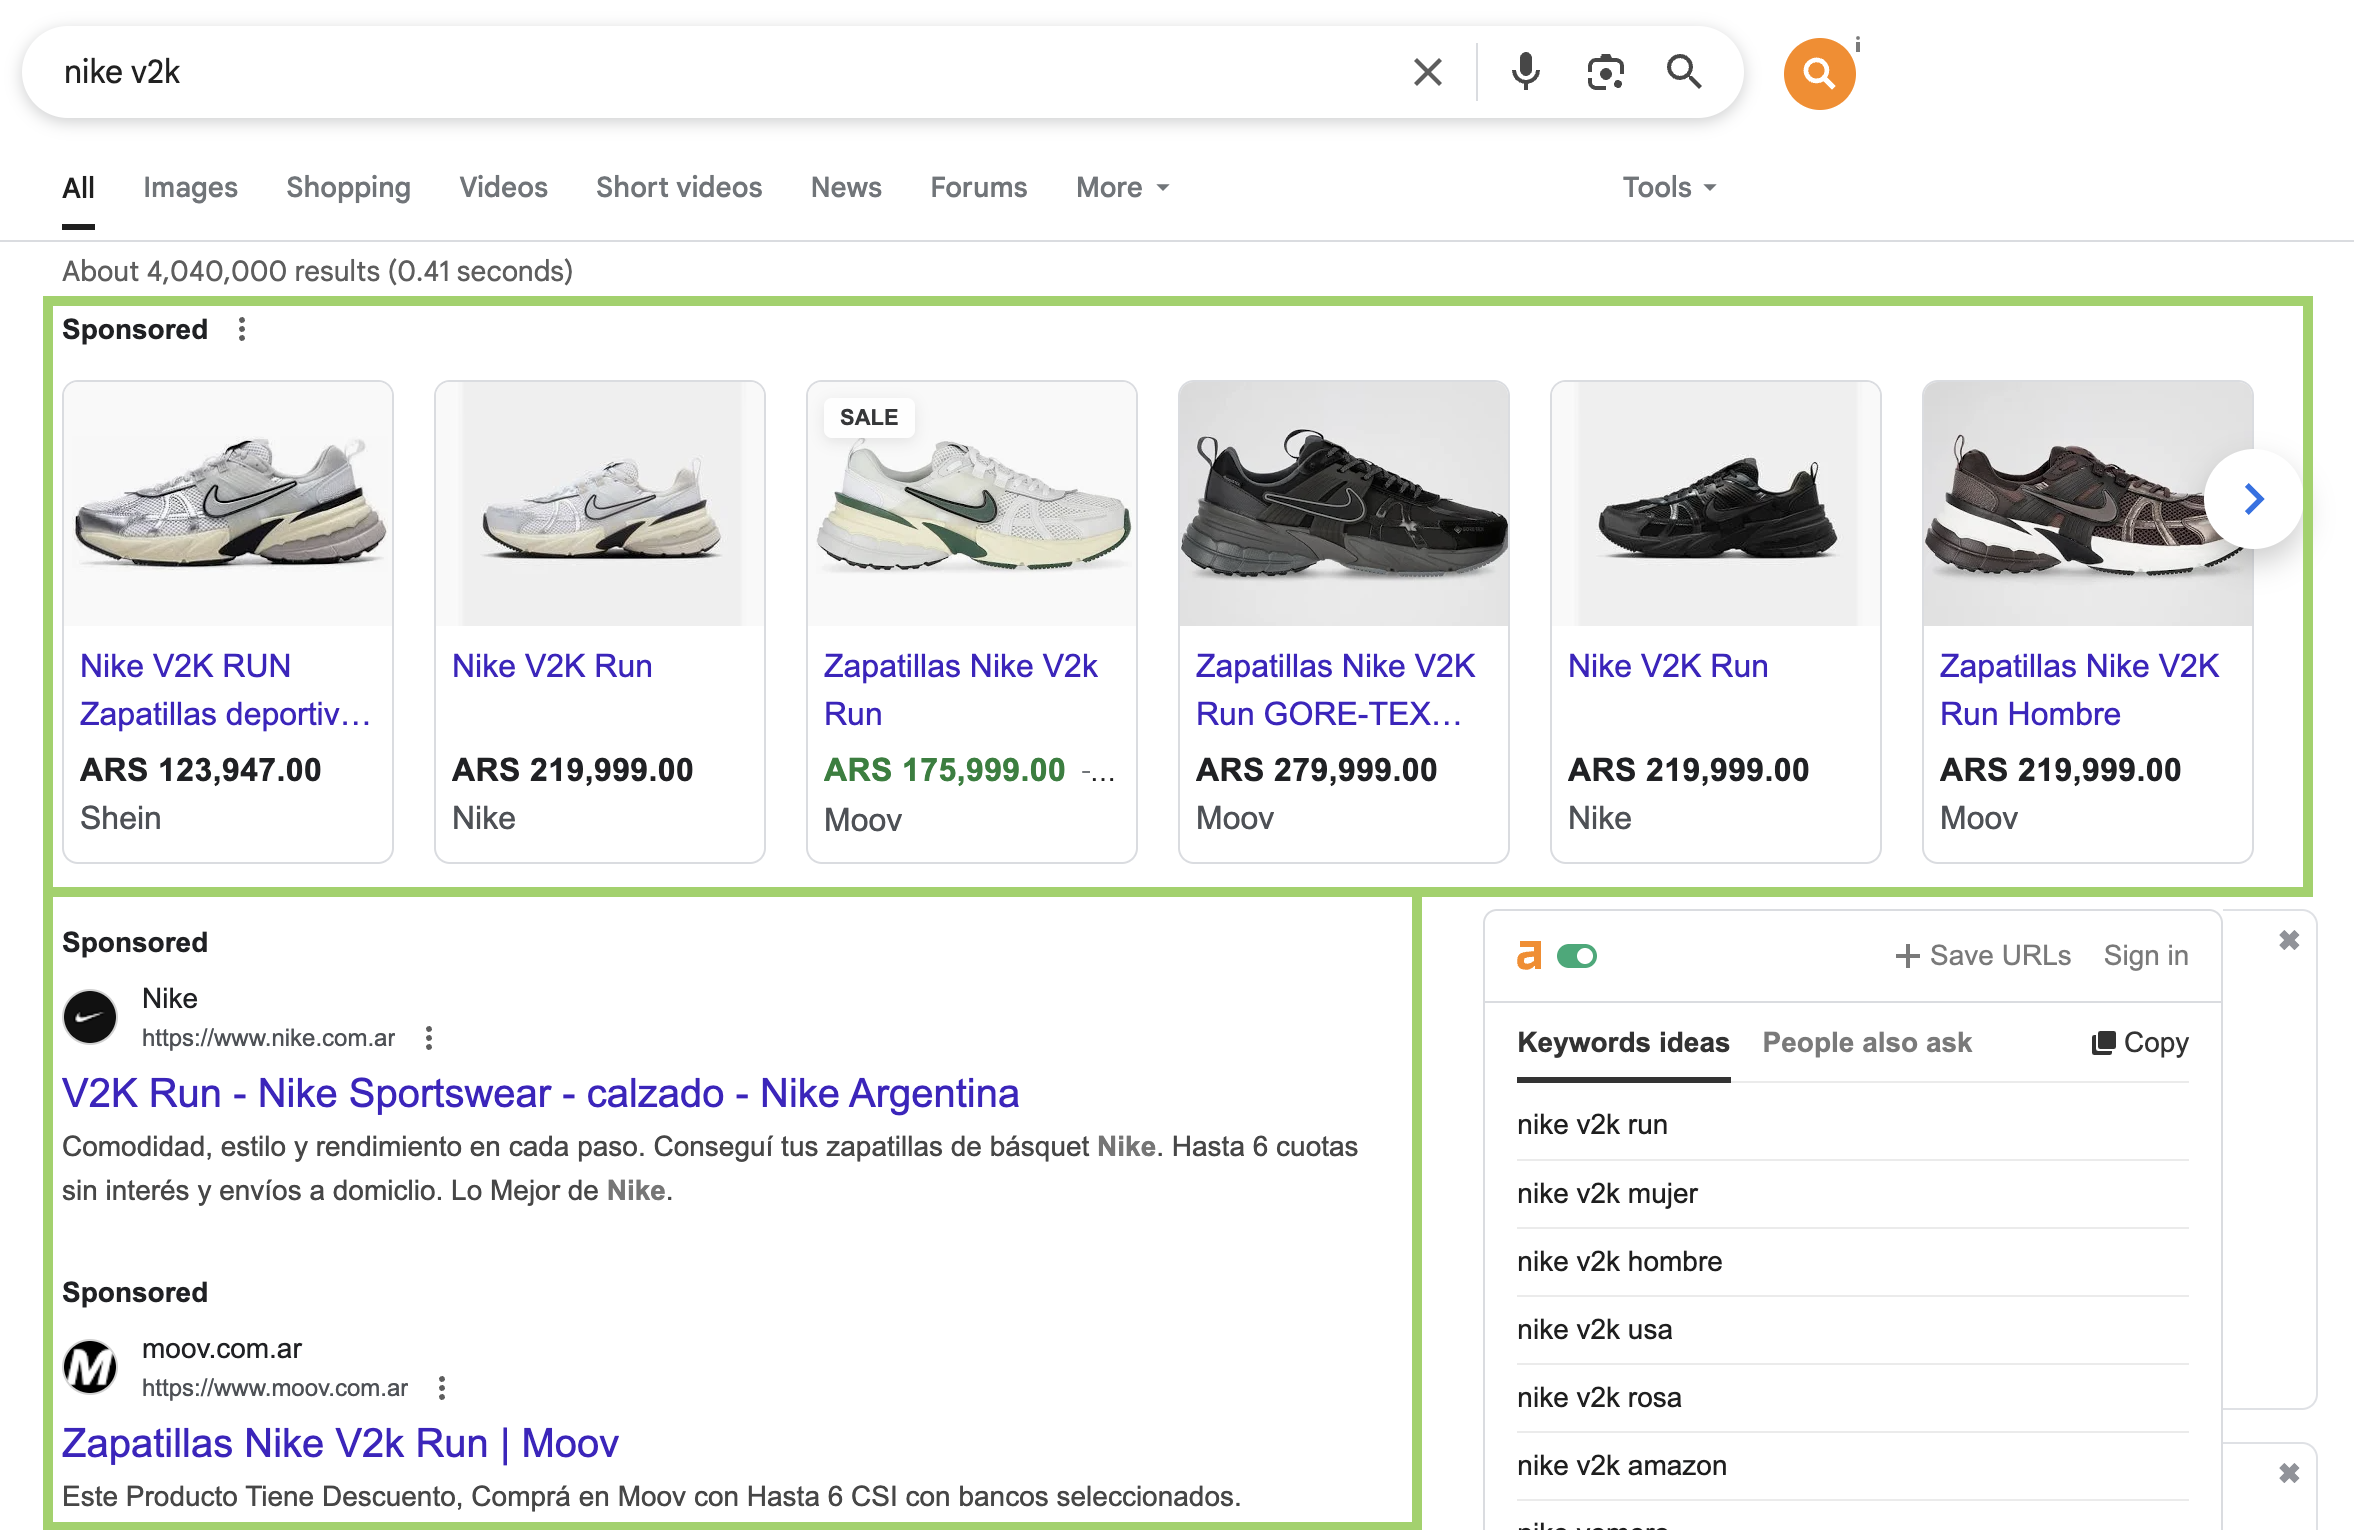2354x1530 pixels.
Task: Select the People also ask tab
Action: point(1866,1043)
